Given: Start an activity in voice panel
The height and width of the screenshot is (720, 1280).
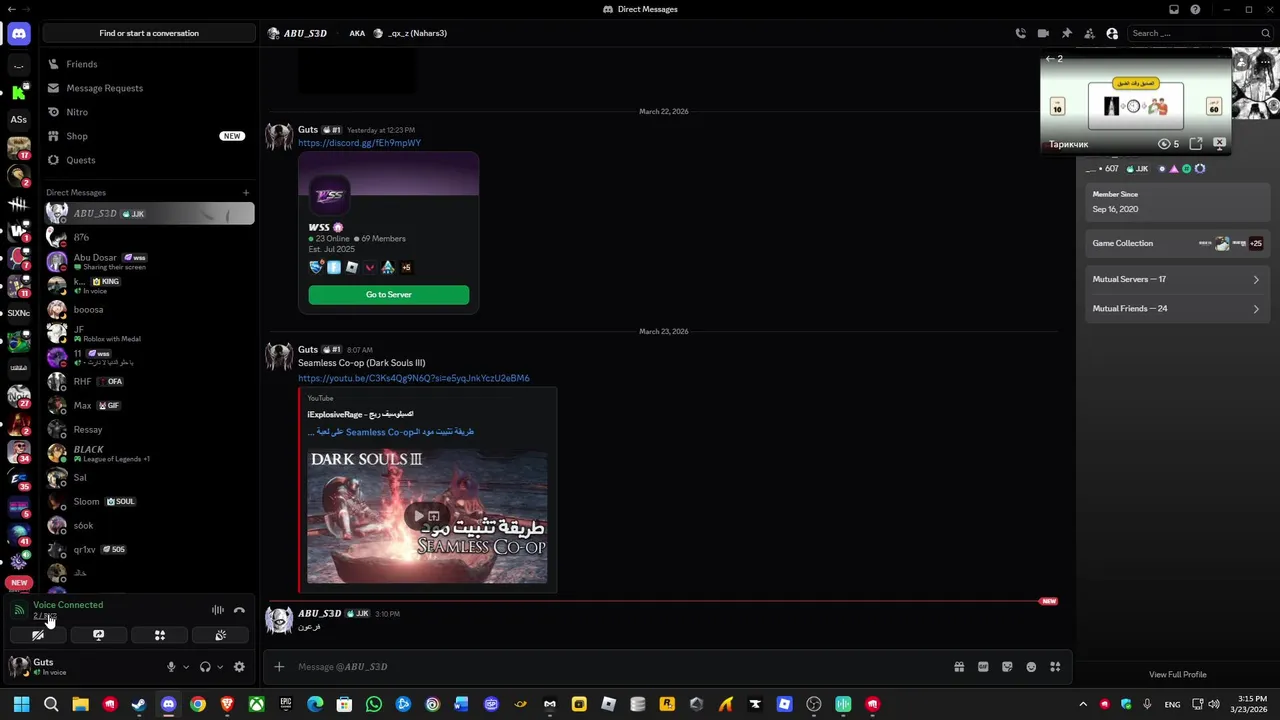Looking at the screenshot, I should [159, 635].
